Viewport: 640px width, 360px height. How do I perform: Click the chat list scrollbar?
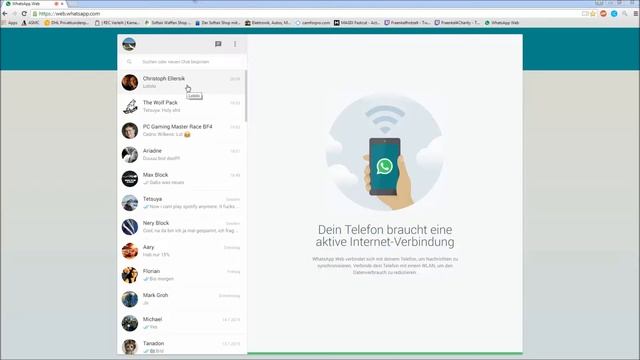coord(246,96)
